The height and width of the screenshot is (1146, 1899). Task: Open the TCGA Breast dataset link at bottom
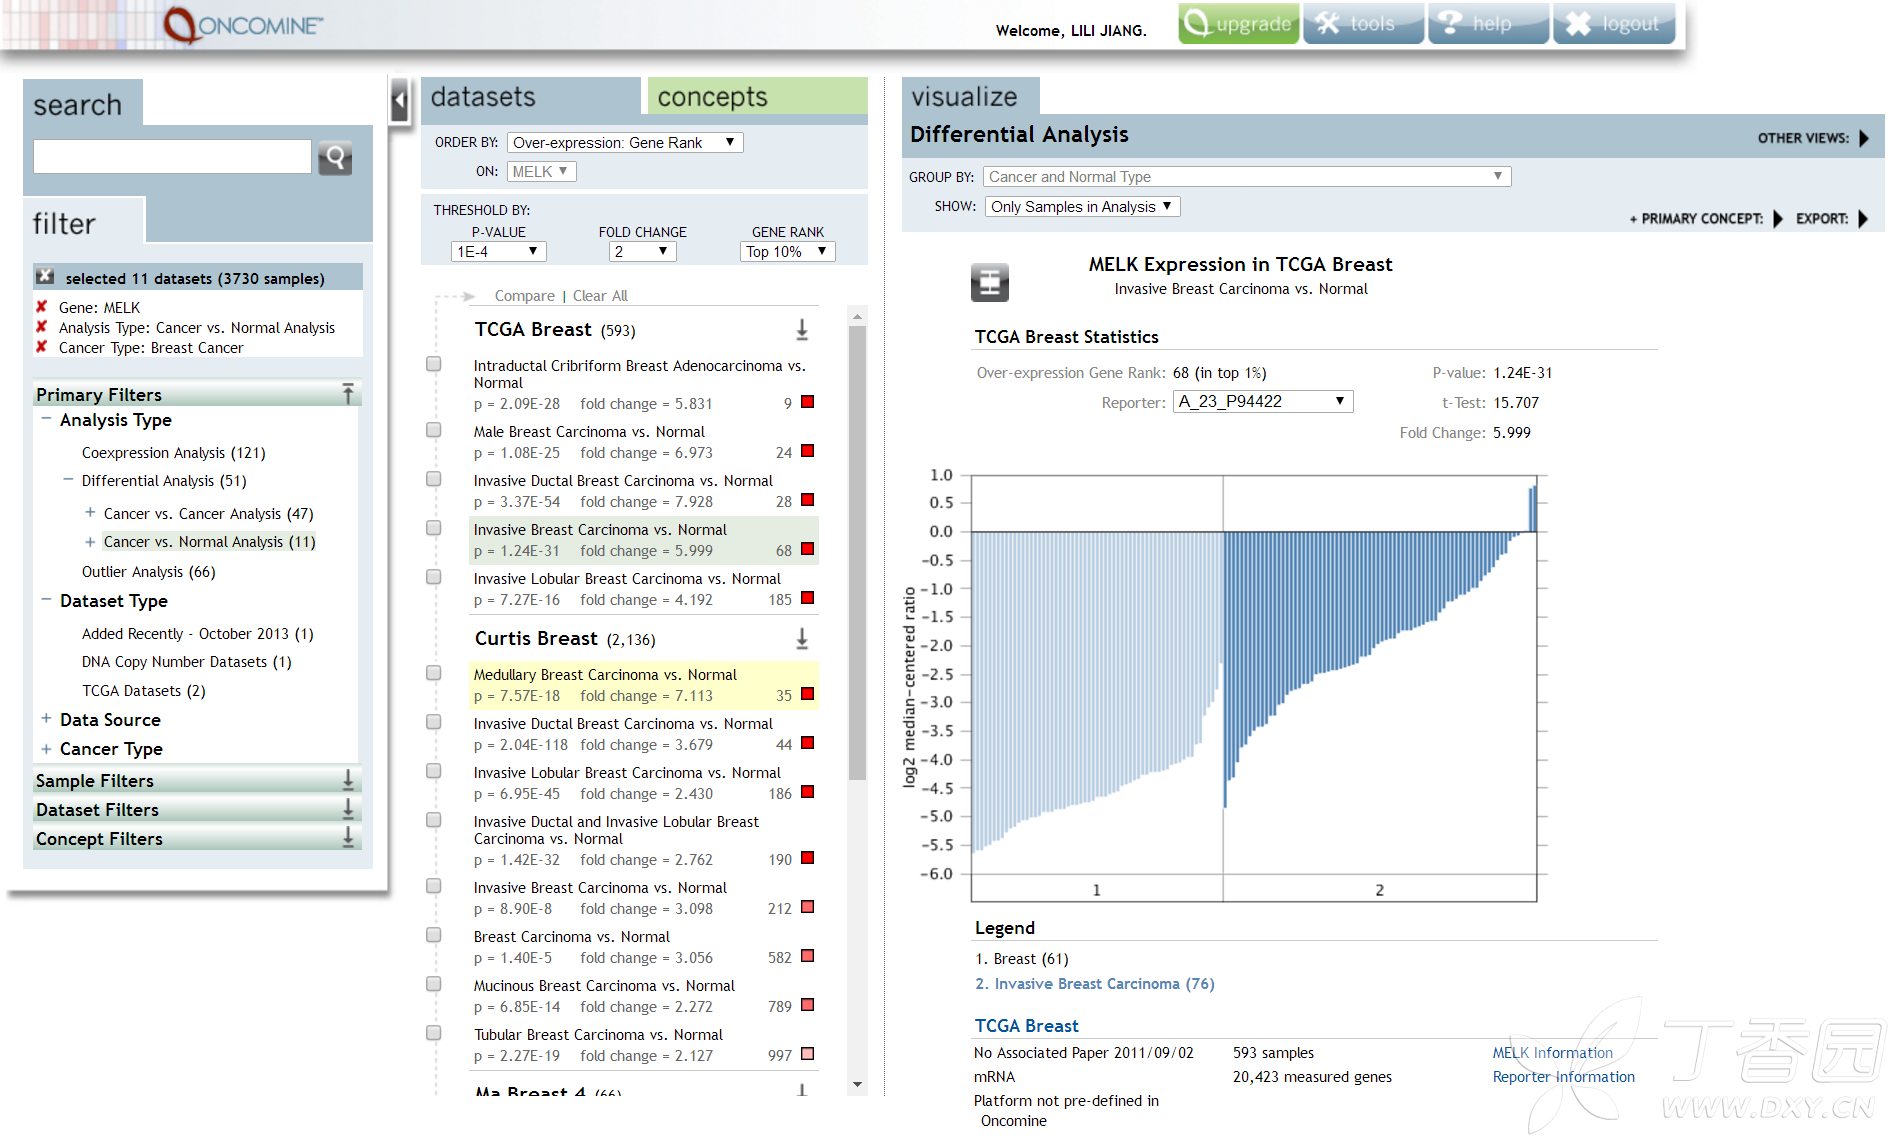point(1026,1025)
